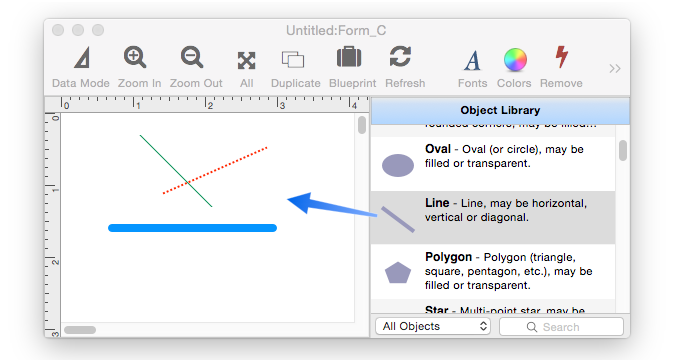Select the All toolbar icon
Image resolution: width=674 pixels, height=362 pixels.
point(247,61)
